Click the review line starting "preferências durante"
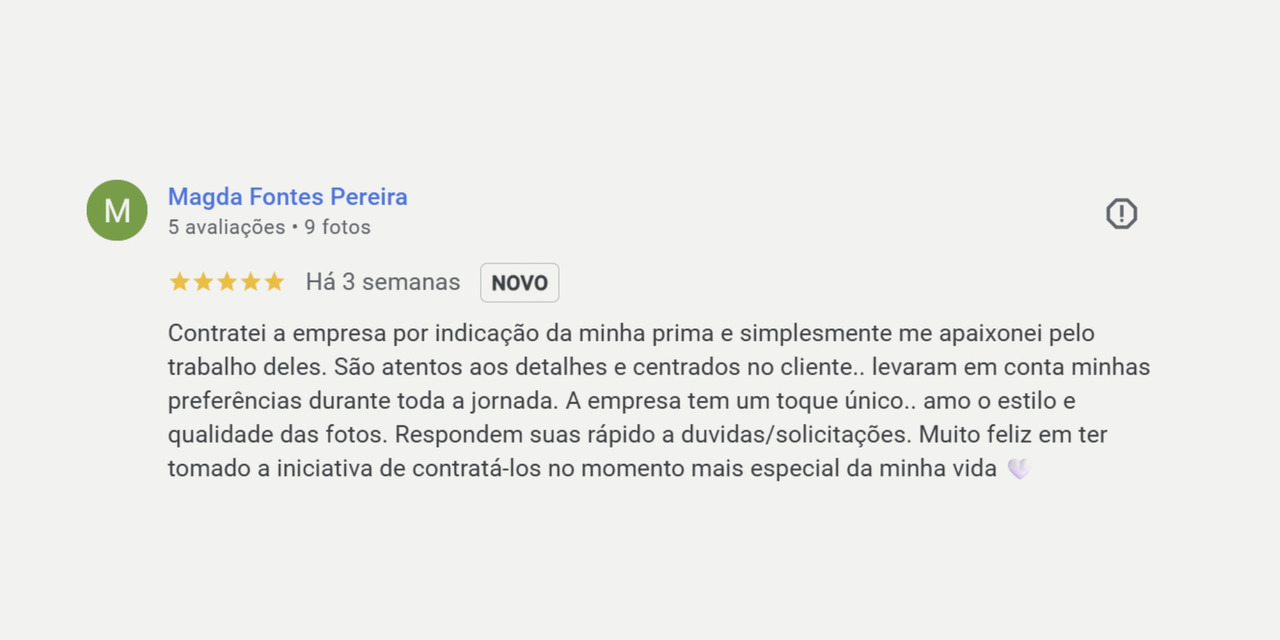Screen dimensions: 1280x640 click(621, 401)
